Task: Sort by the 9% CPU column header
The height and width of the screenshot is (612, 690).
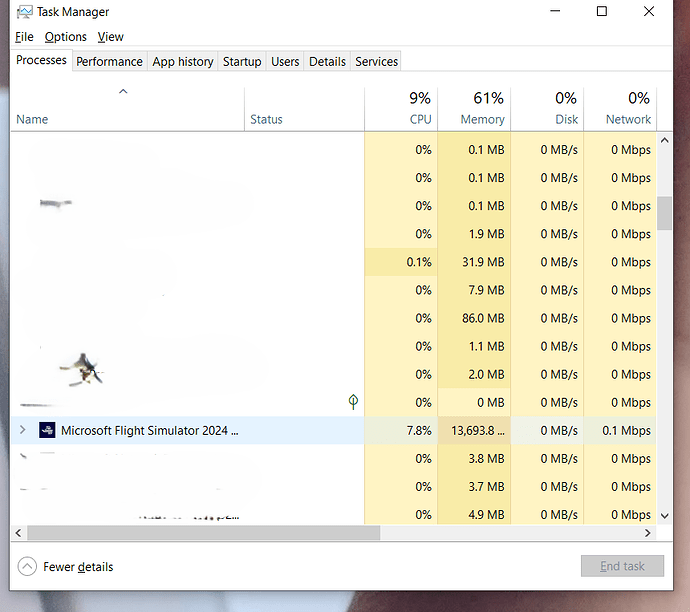Action: (401, 109)
